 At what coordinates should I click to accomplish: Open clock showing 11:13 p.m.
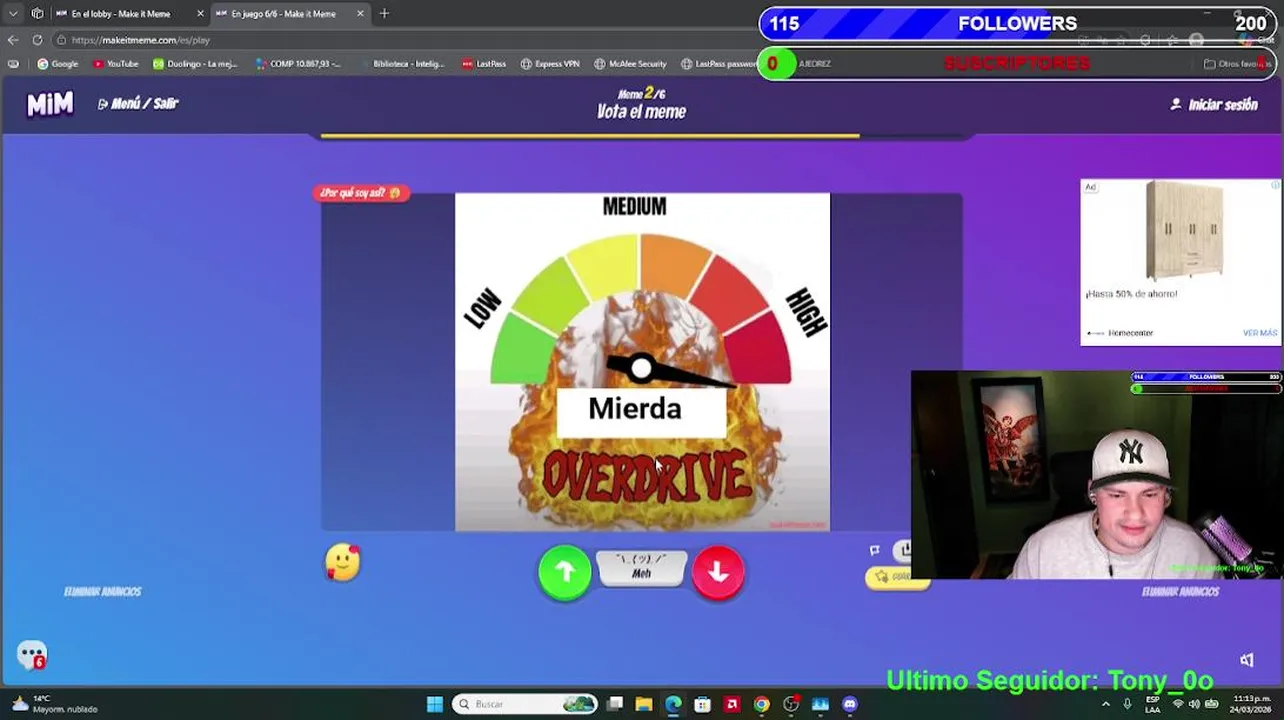click(1251, 704)
